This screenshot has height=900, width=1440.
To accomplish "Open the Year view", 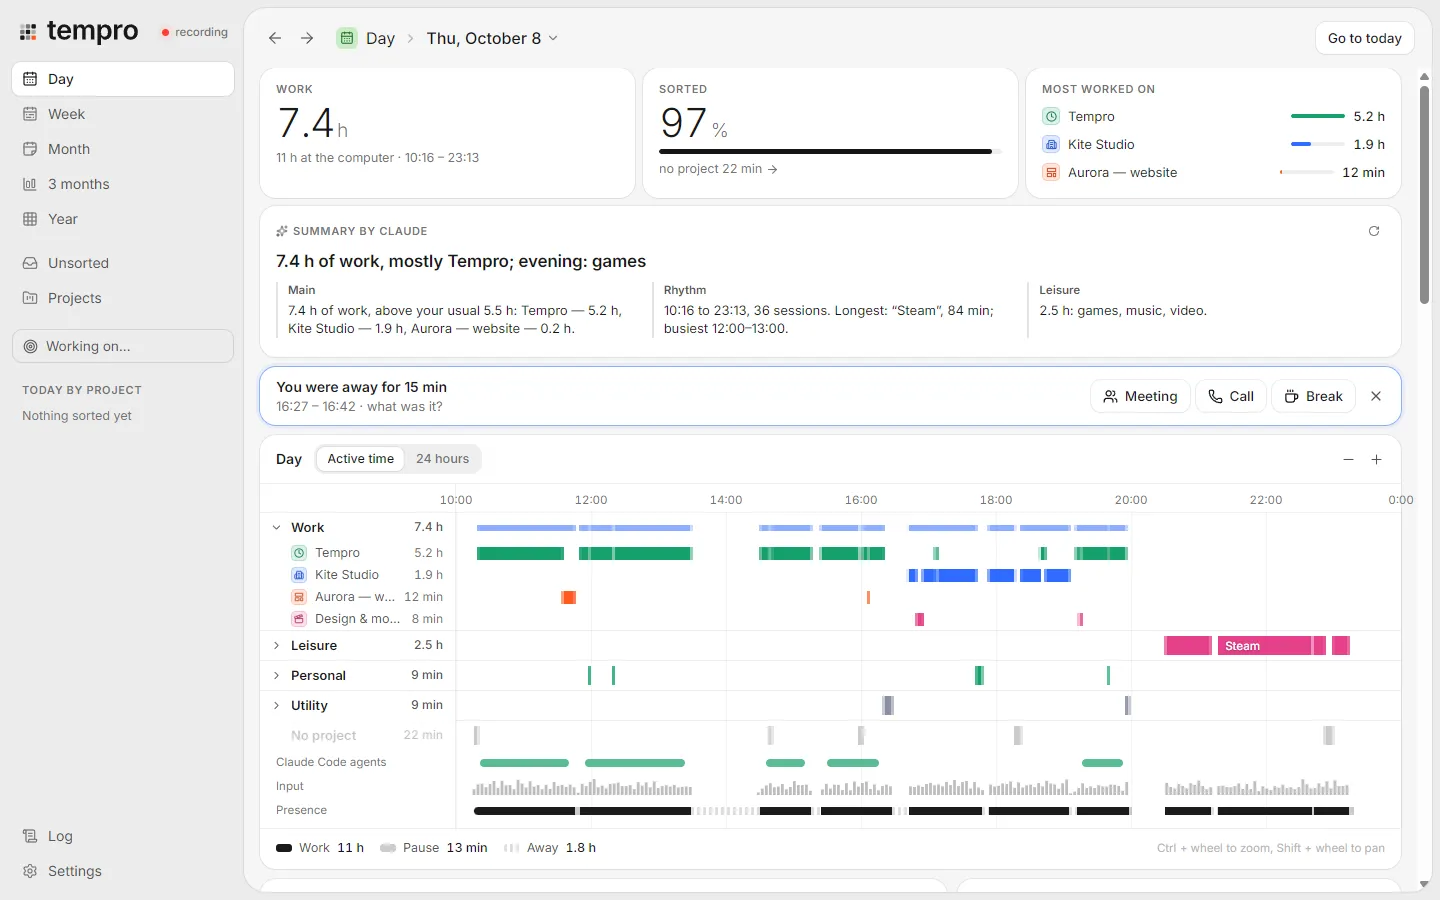I will (x=123, y=219).
